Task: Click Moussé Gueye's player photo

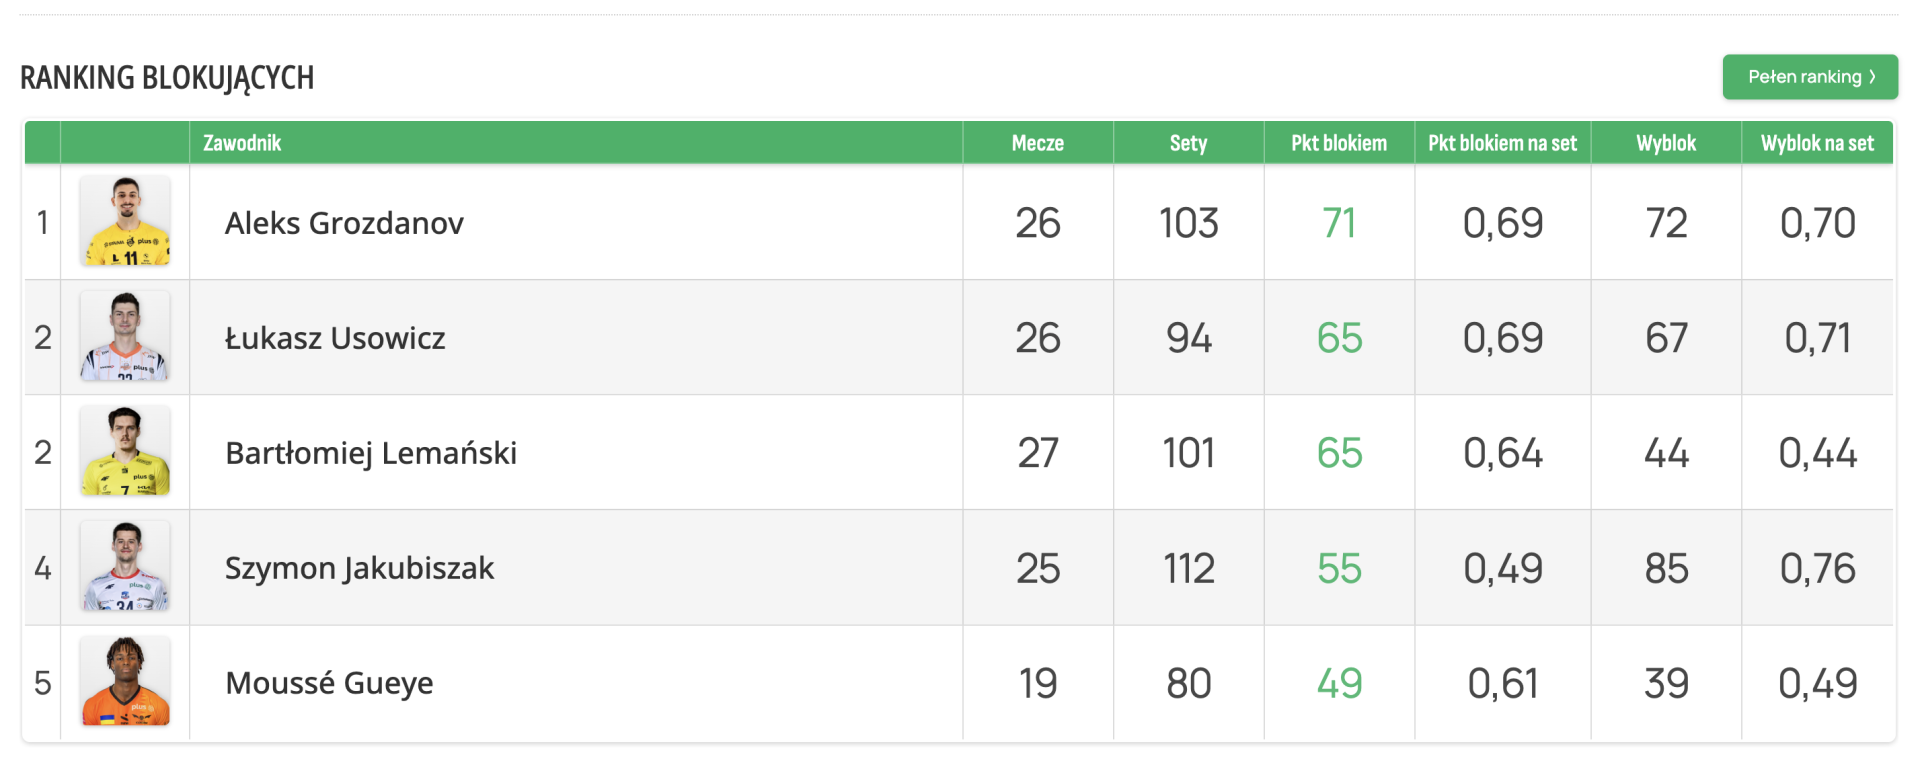Action: (125, 681)
